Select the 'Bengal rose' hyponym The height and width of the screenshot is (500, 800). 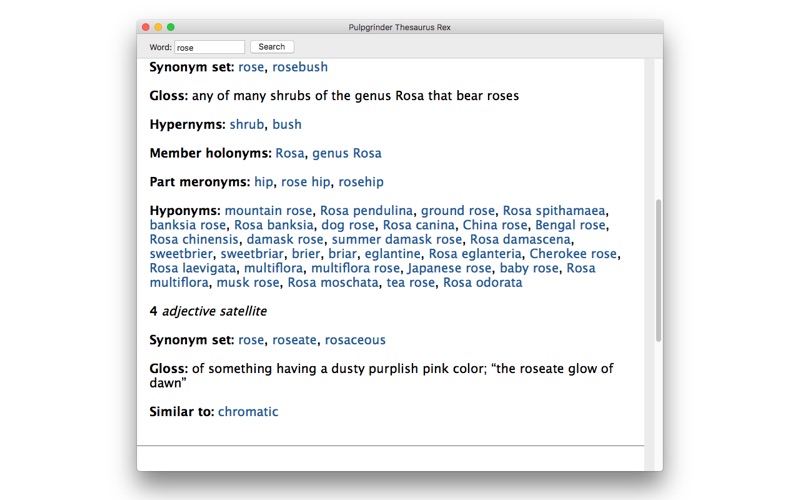(x=570, y=225)
